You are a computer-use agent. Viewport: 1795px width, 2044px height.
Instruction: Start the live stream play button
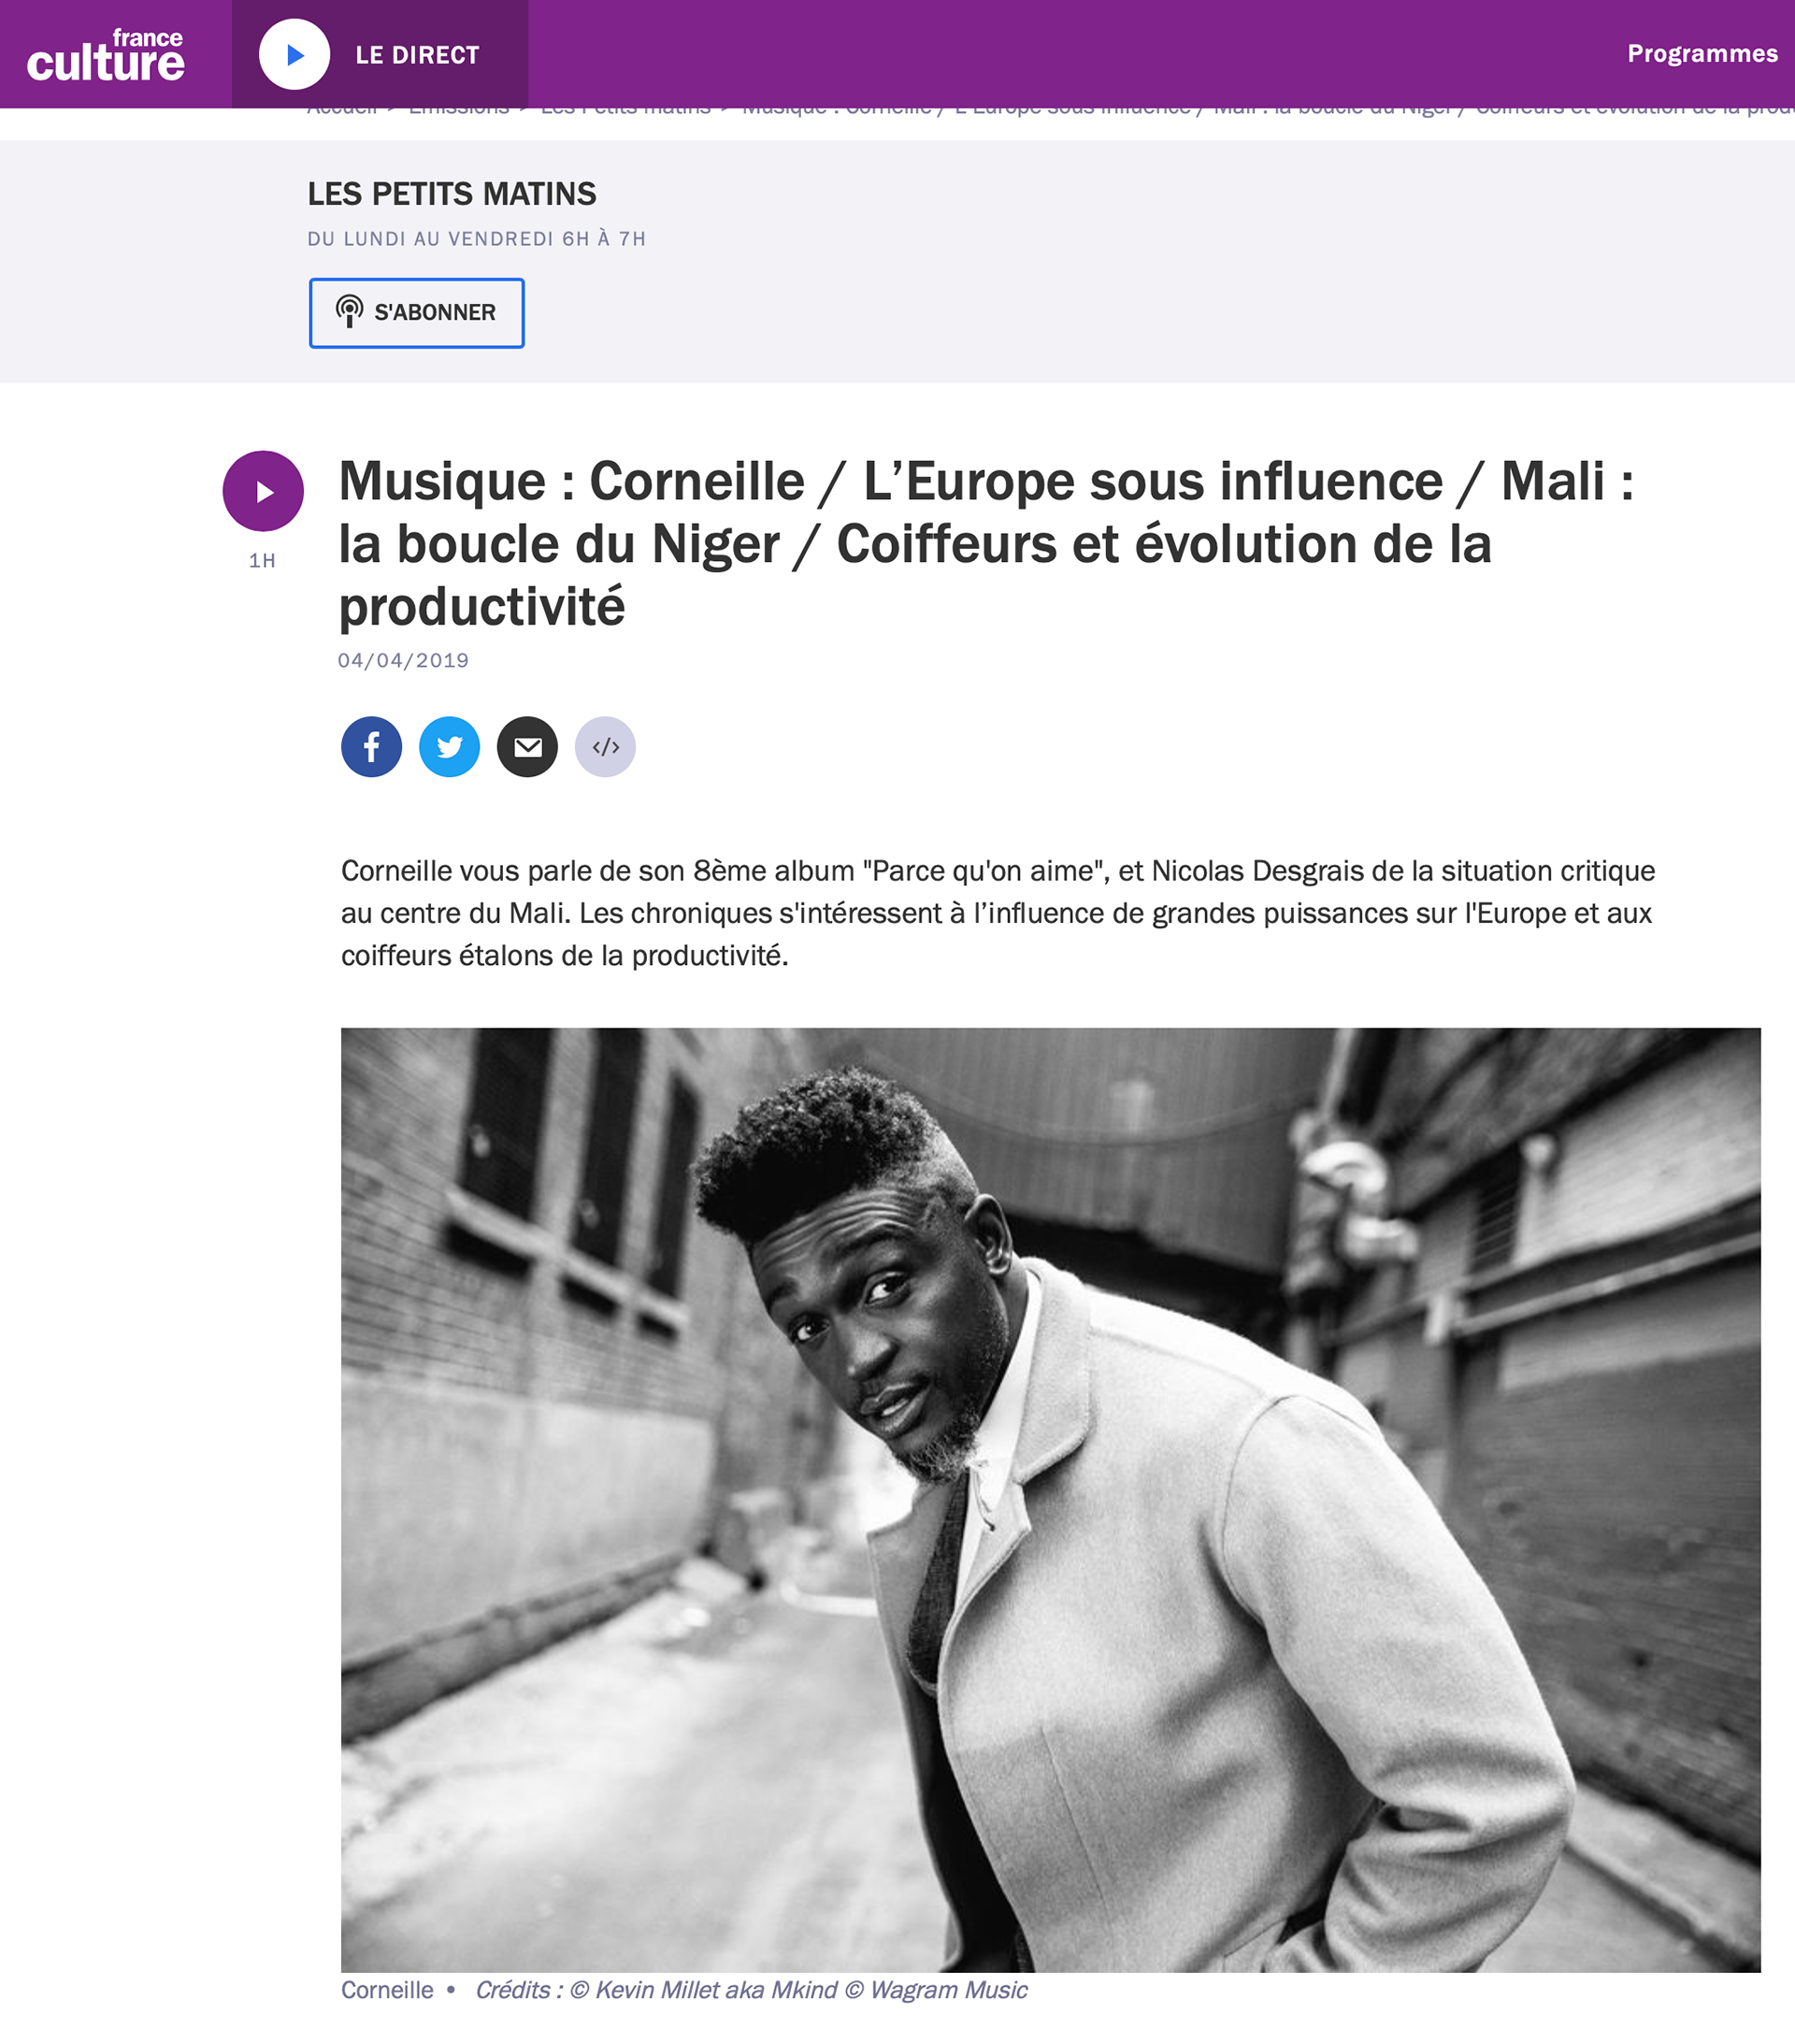pos(294,54)
